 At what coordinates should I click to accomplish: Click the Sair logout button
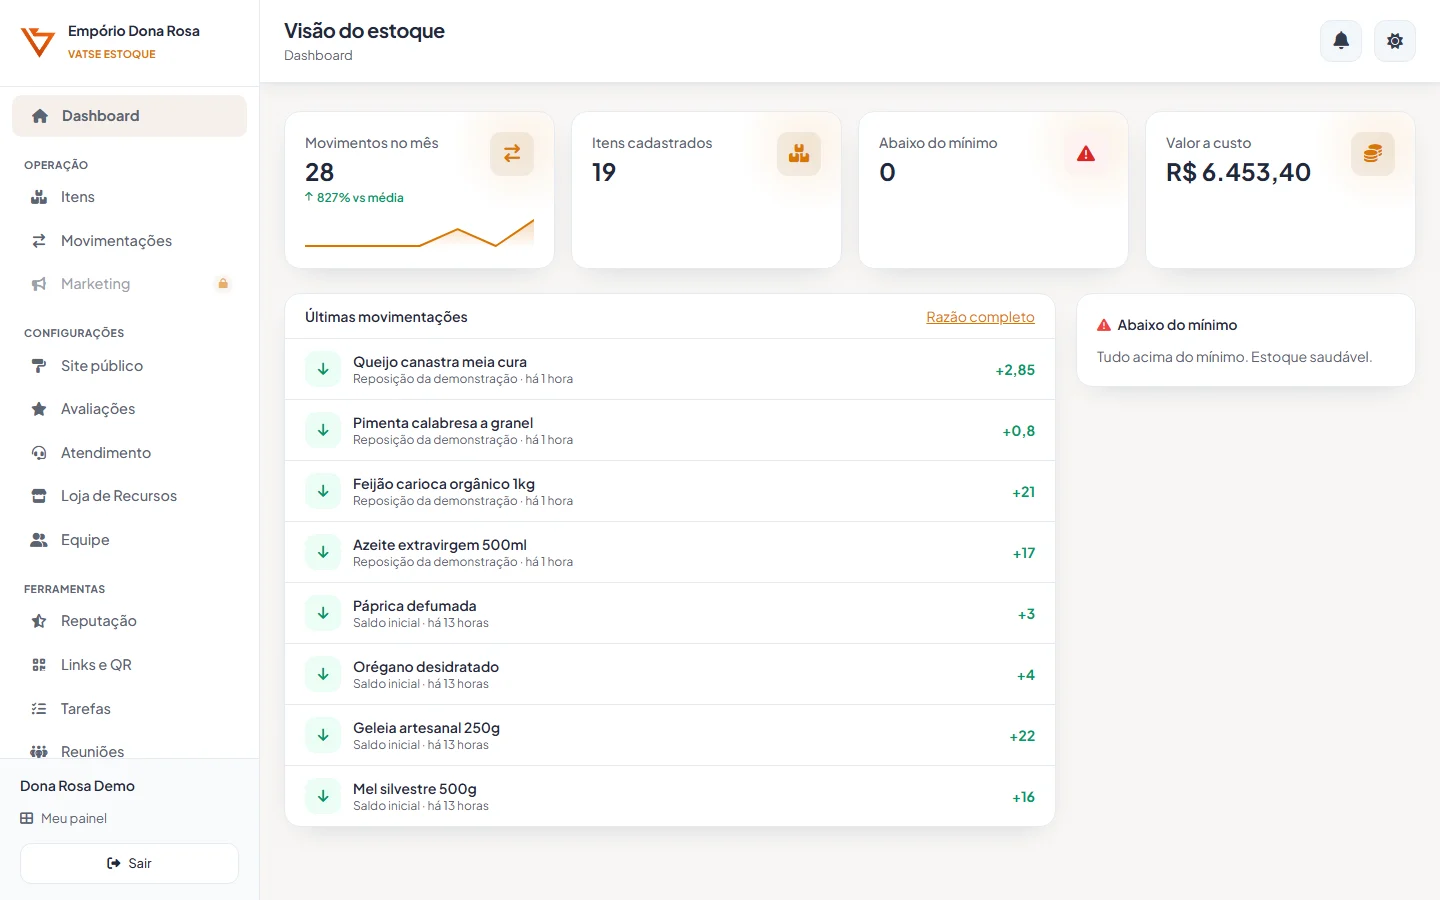[x=129, y=863]
